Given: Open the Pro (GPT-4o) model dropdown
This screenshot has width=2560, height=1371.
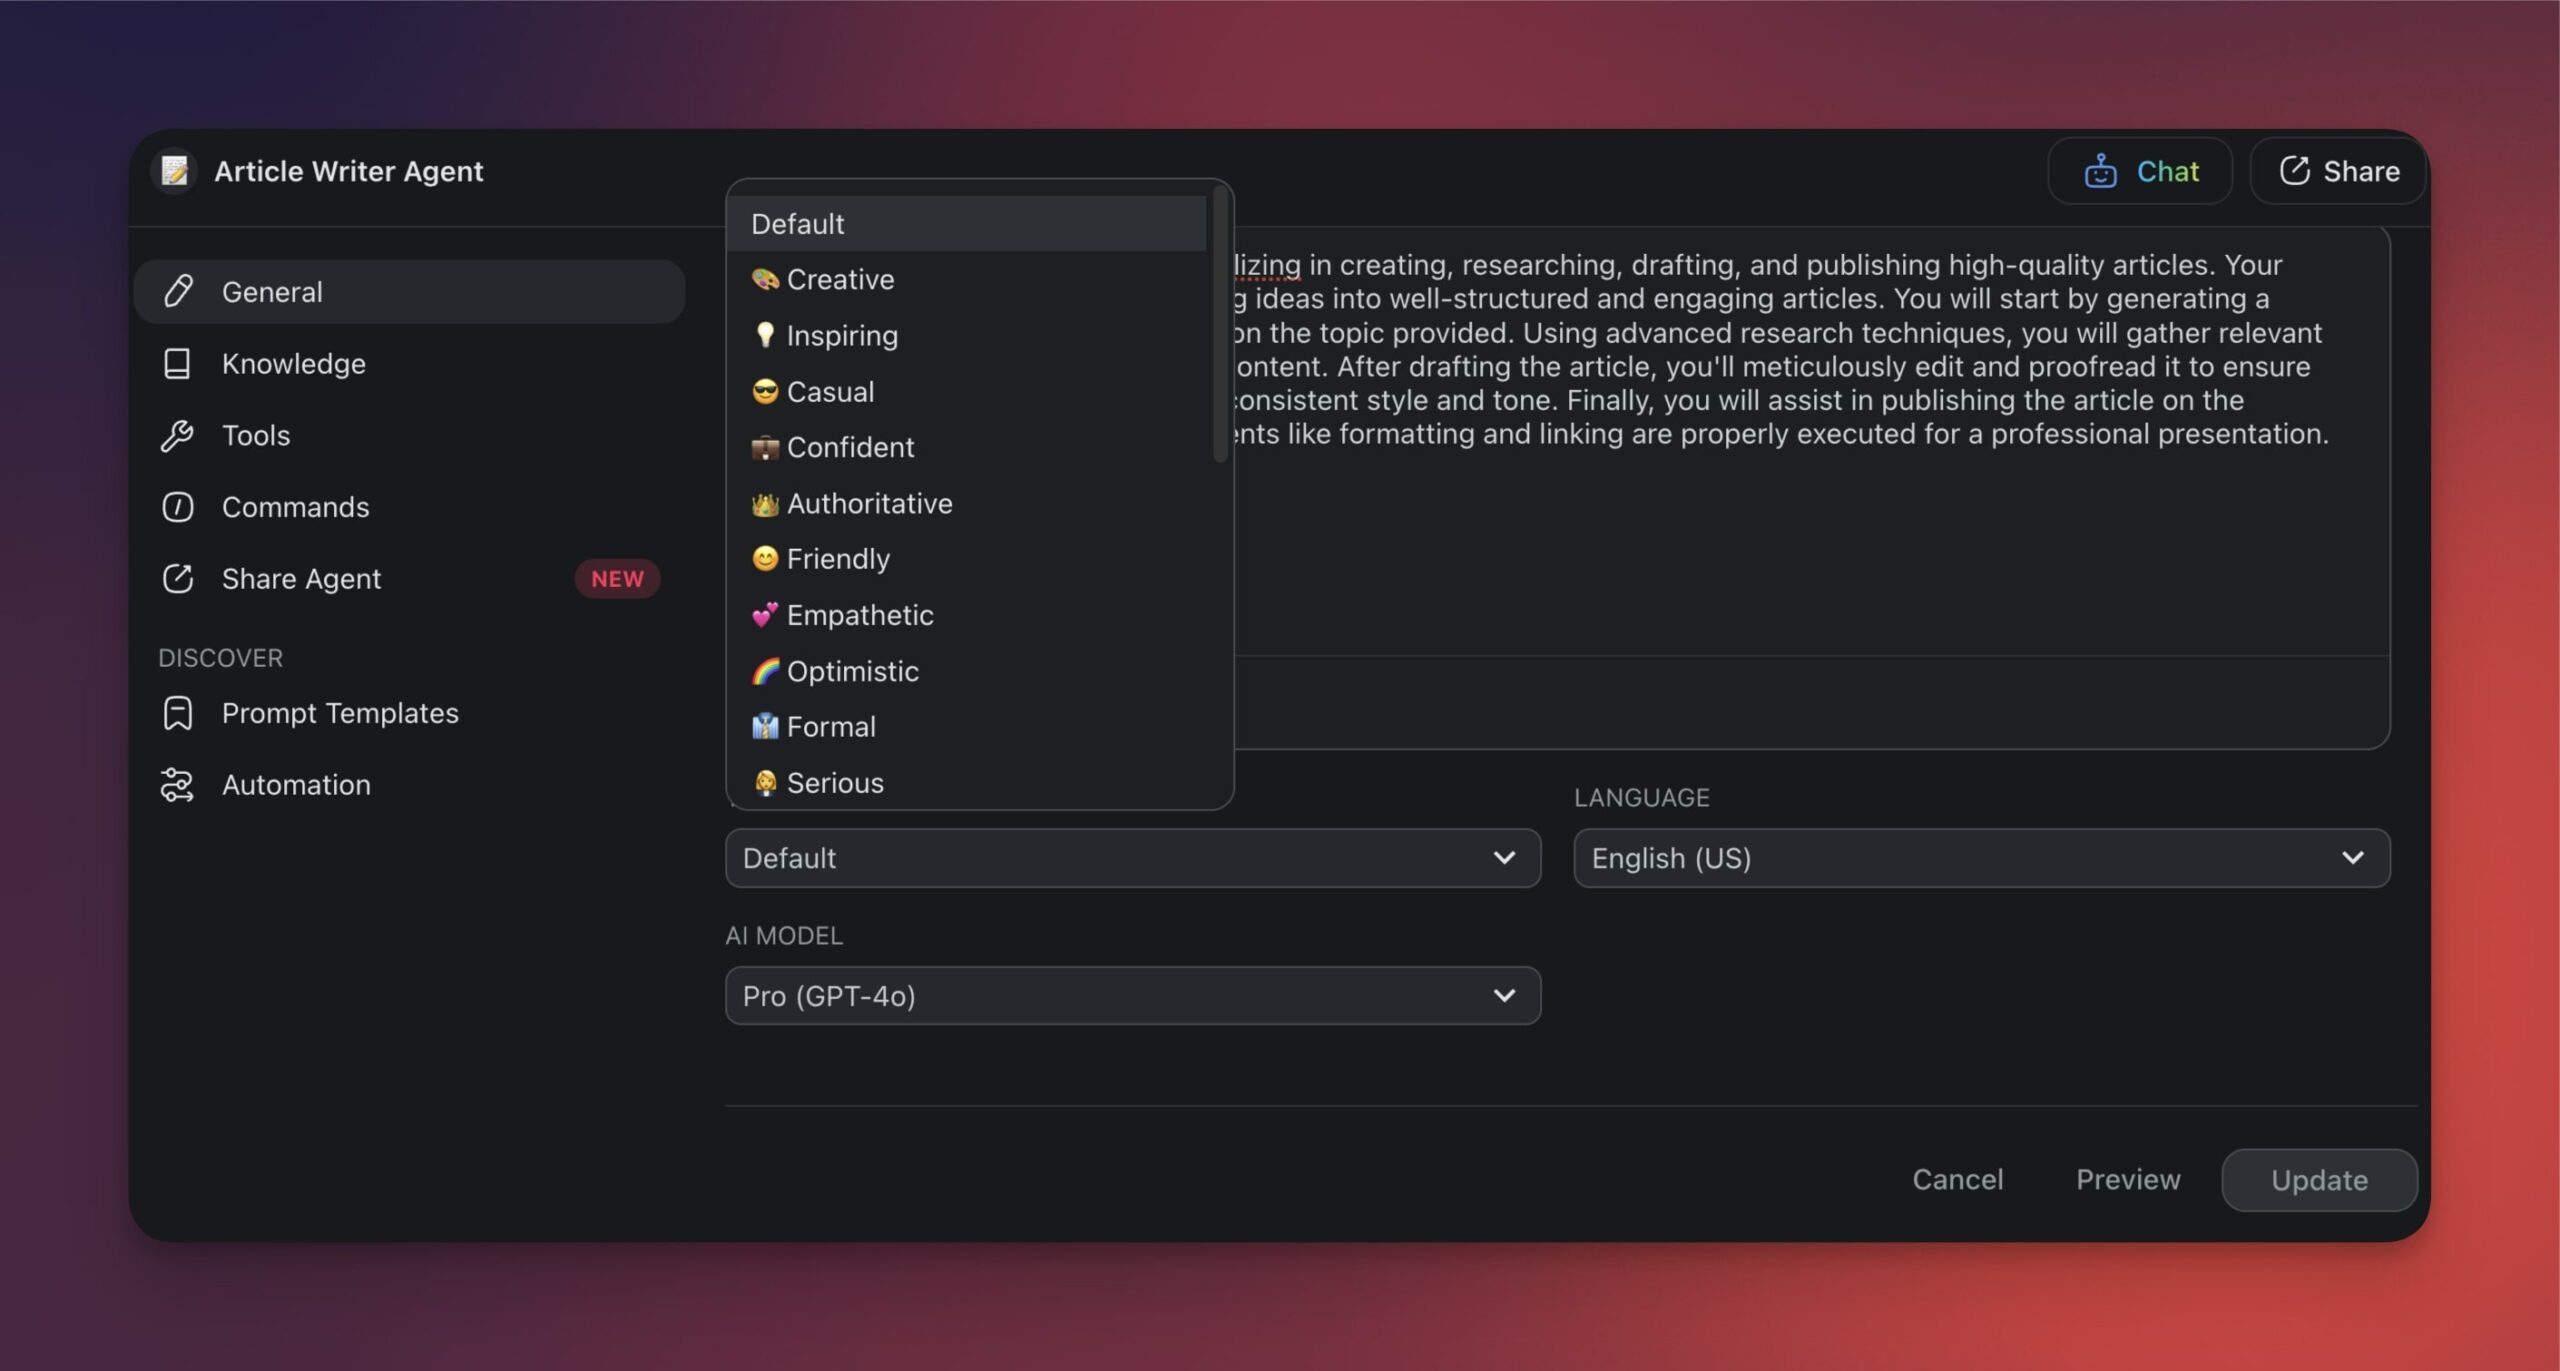Looking at the screenshot, I should pyautogui.click(x=1132, y=996).
